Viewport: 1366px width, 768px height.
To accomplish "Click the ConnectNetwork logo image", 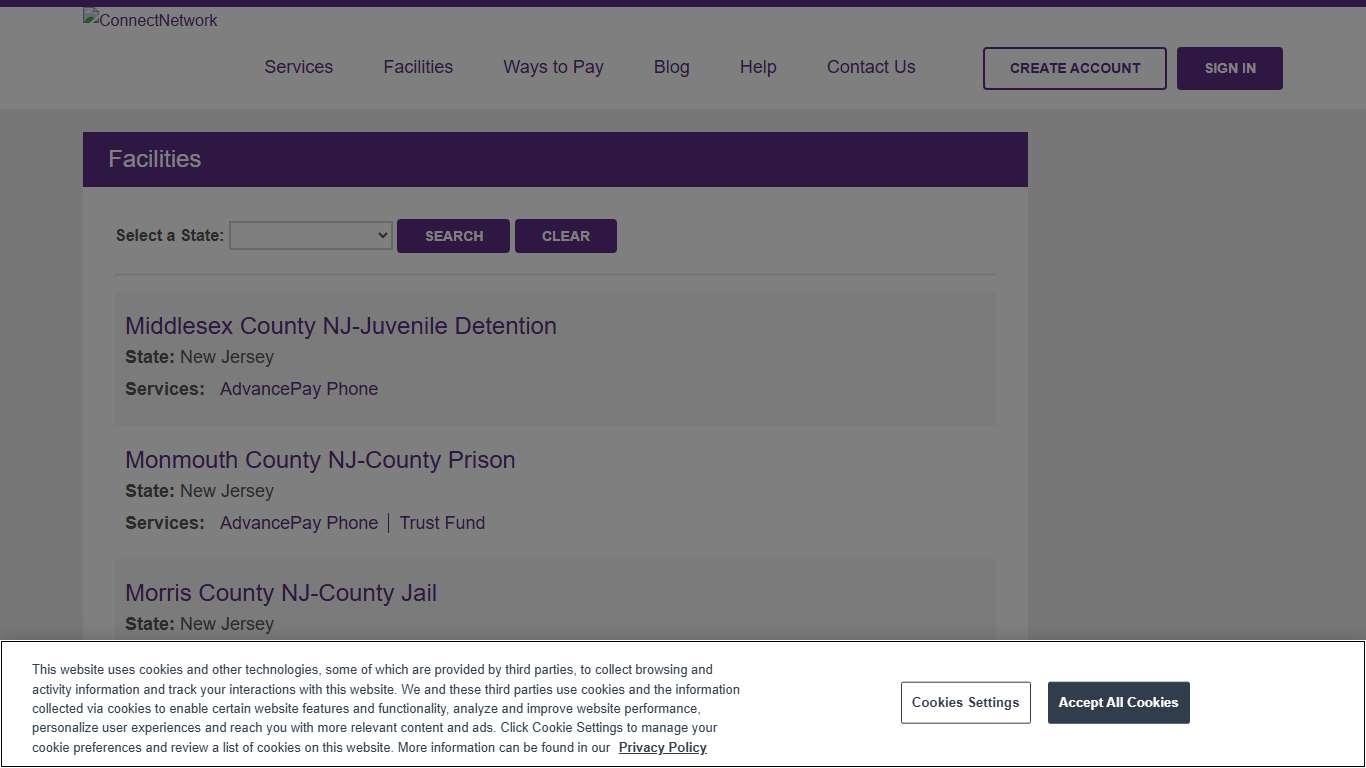I will 150,20.
